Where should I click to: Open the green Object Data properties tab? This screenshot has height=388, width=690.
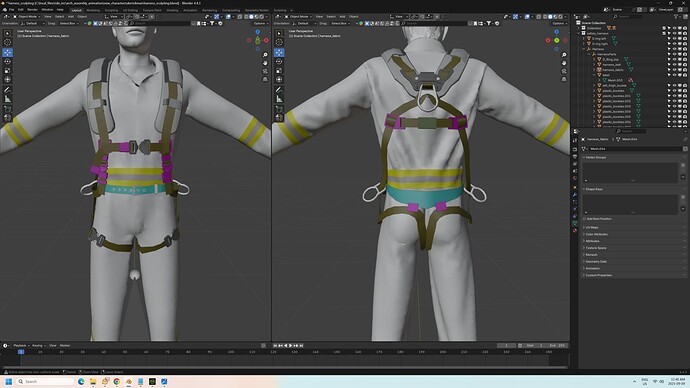575,223
